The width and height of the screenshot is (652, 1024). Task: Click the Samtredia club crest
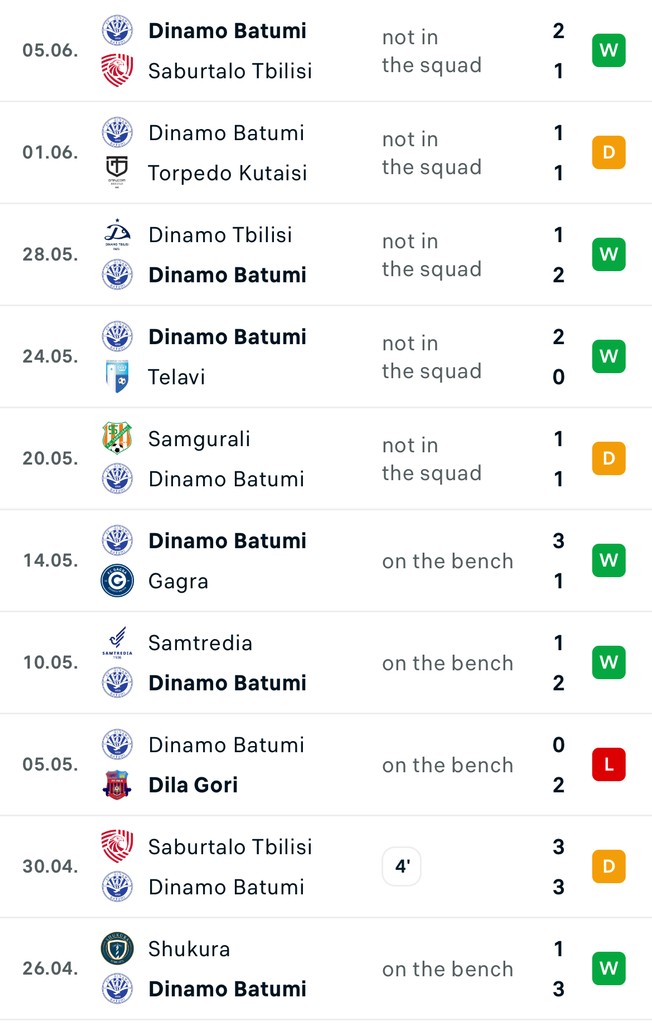117,643
